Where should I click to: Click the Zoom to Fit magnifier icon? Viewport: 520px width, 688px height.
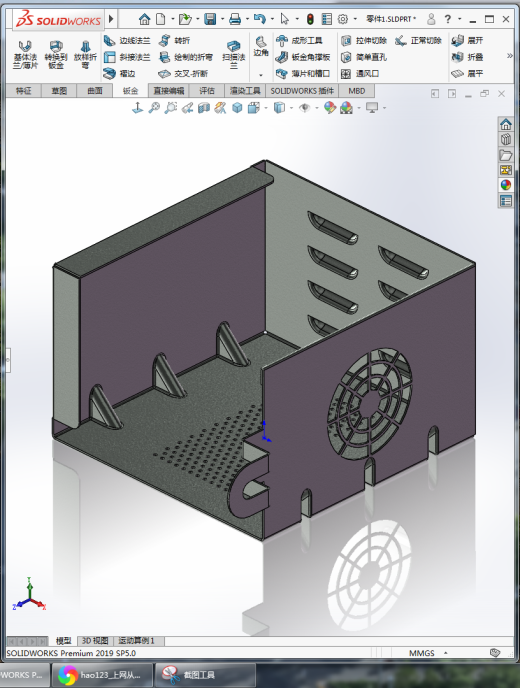pyautogui.click(x=154, y=108)
